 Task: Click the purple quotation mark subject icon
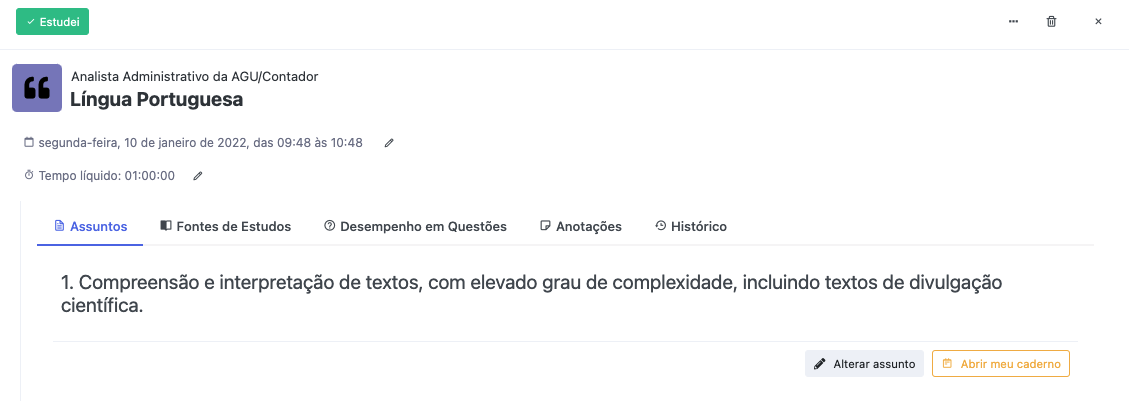pyautogui.click(x=37, y=88)
